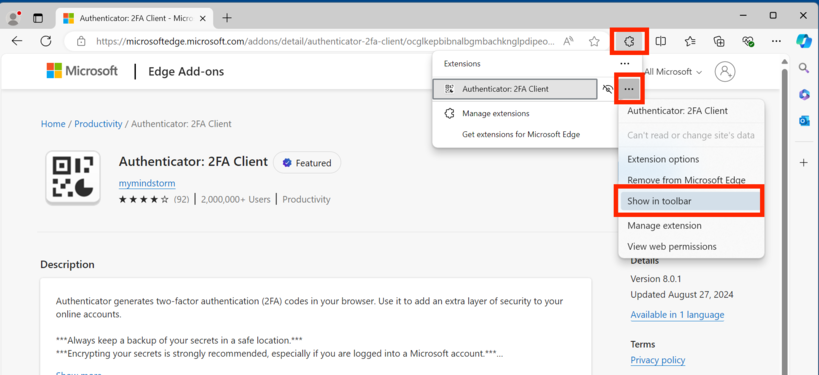The image size is (819, 375).
Task: Expand the All Microsoft dropdown
Action: click(x=673, y=72)
